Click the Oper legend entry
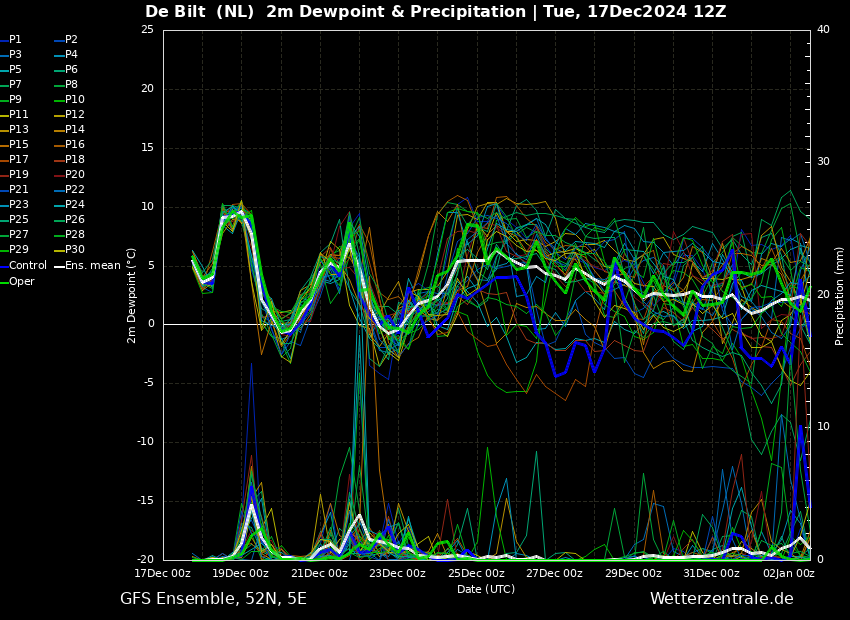Image resolution: width=850 pixels, height=620 pixels. coord(17,281)
